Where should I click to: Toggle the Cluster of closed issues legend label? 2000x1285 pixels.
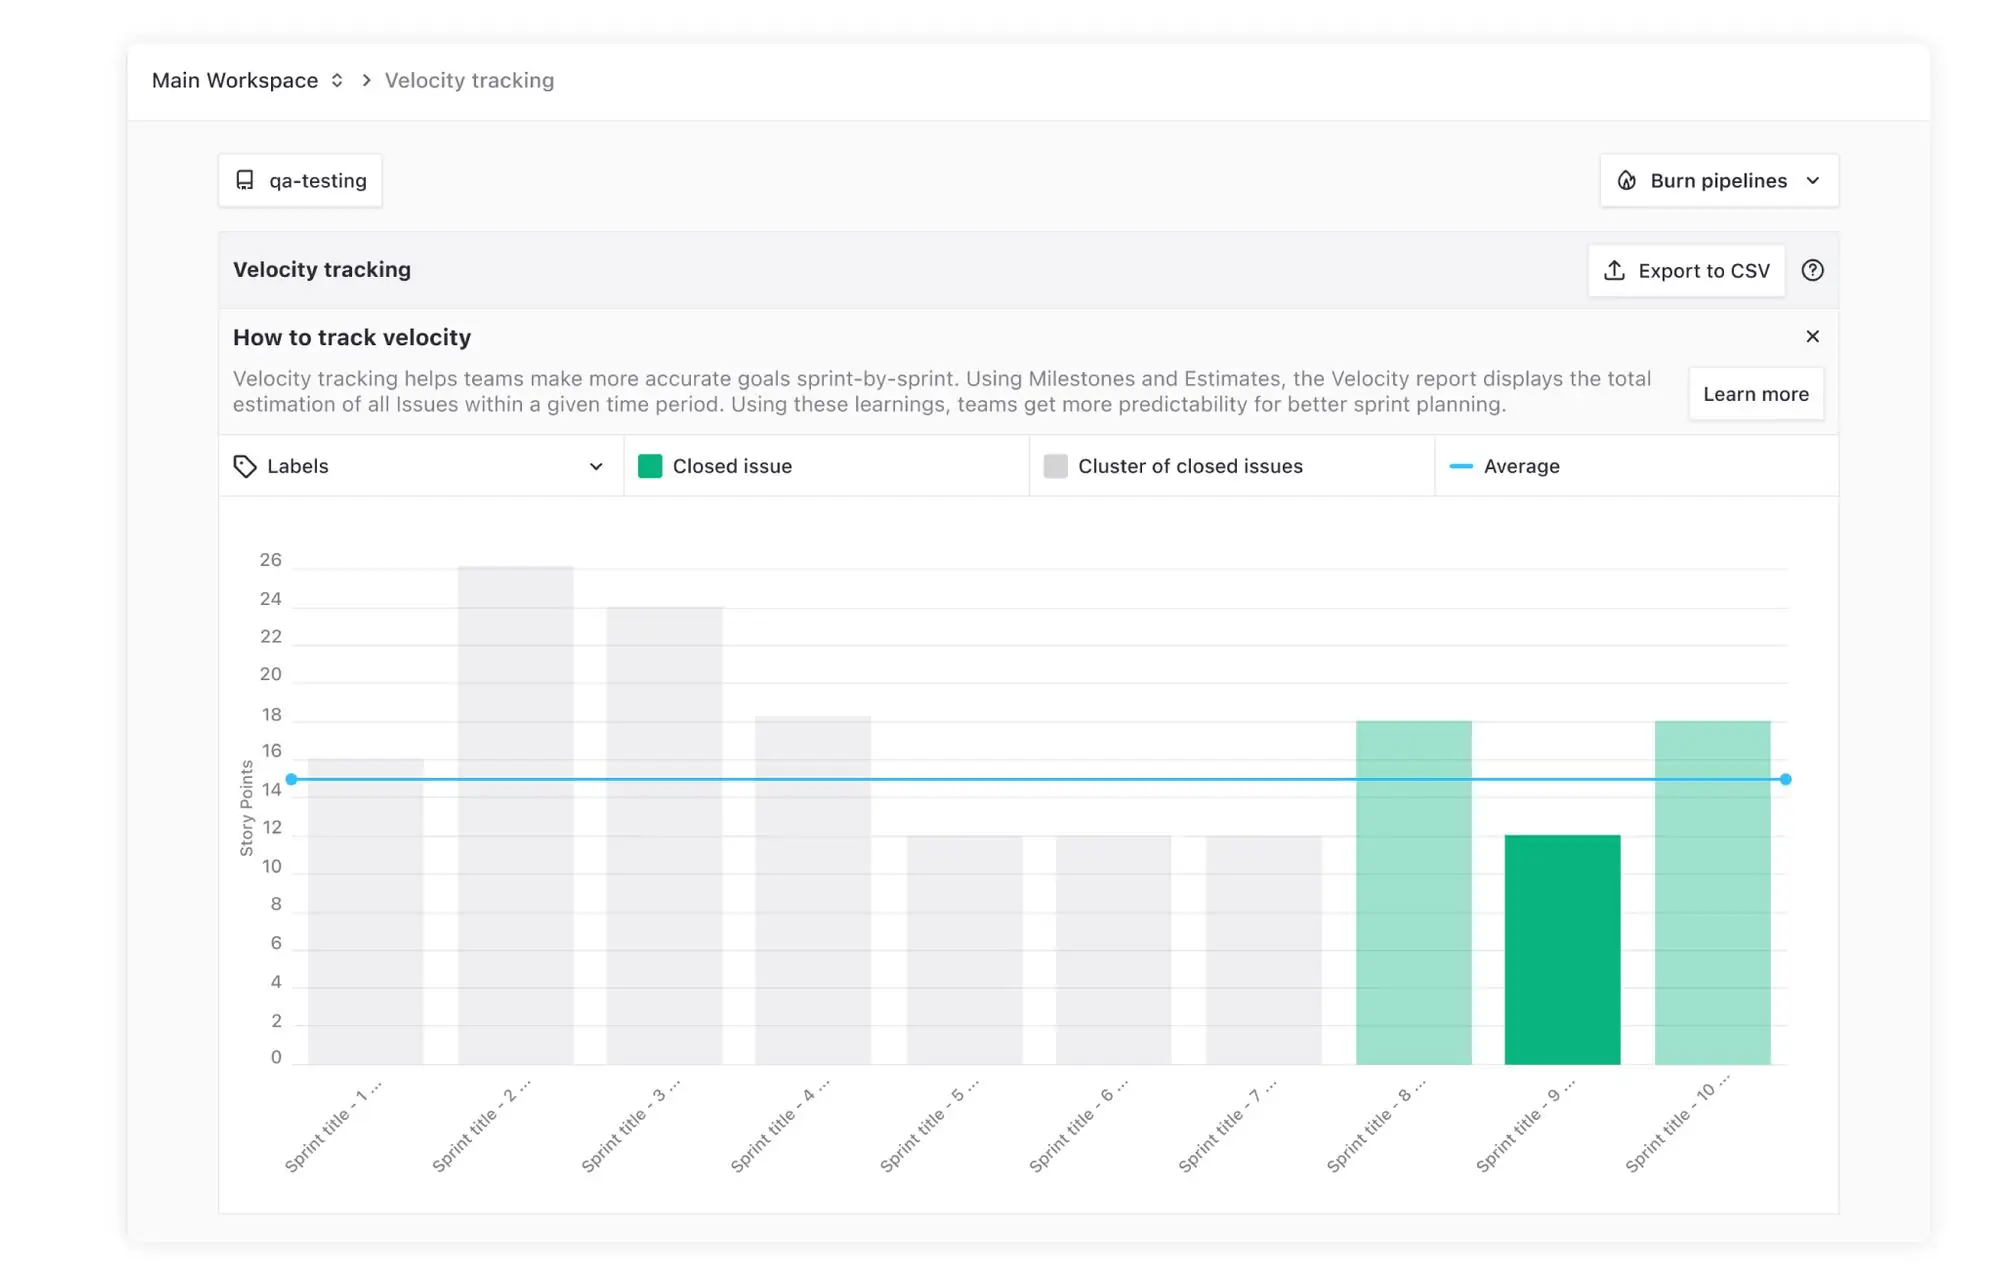pos(1190,466)
